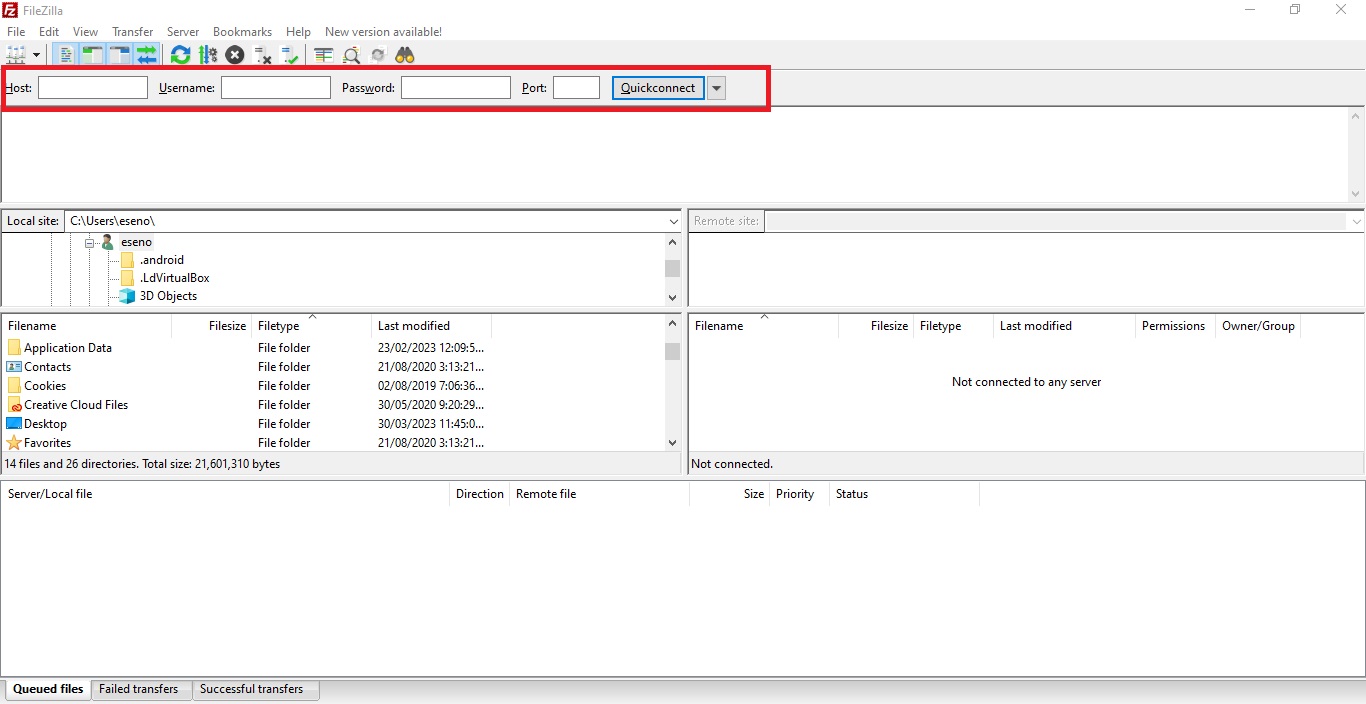Image resolution: width=1366 pixels, height=704 pixels.
Task: Select the Creative Cloud Files folder row
Action: pos(333,405)
